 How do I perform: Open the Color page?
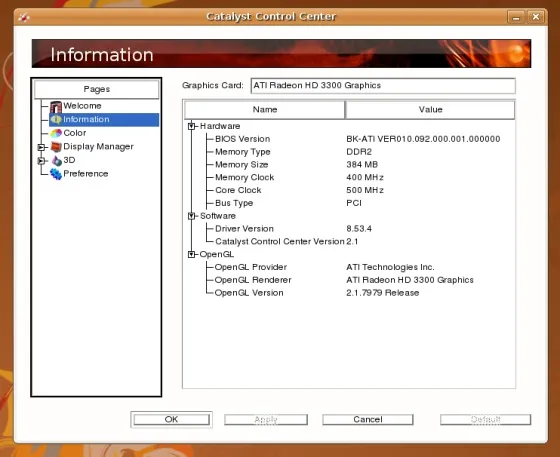coord(75,133)
